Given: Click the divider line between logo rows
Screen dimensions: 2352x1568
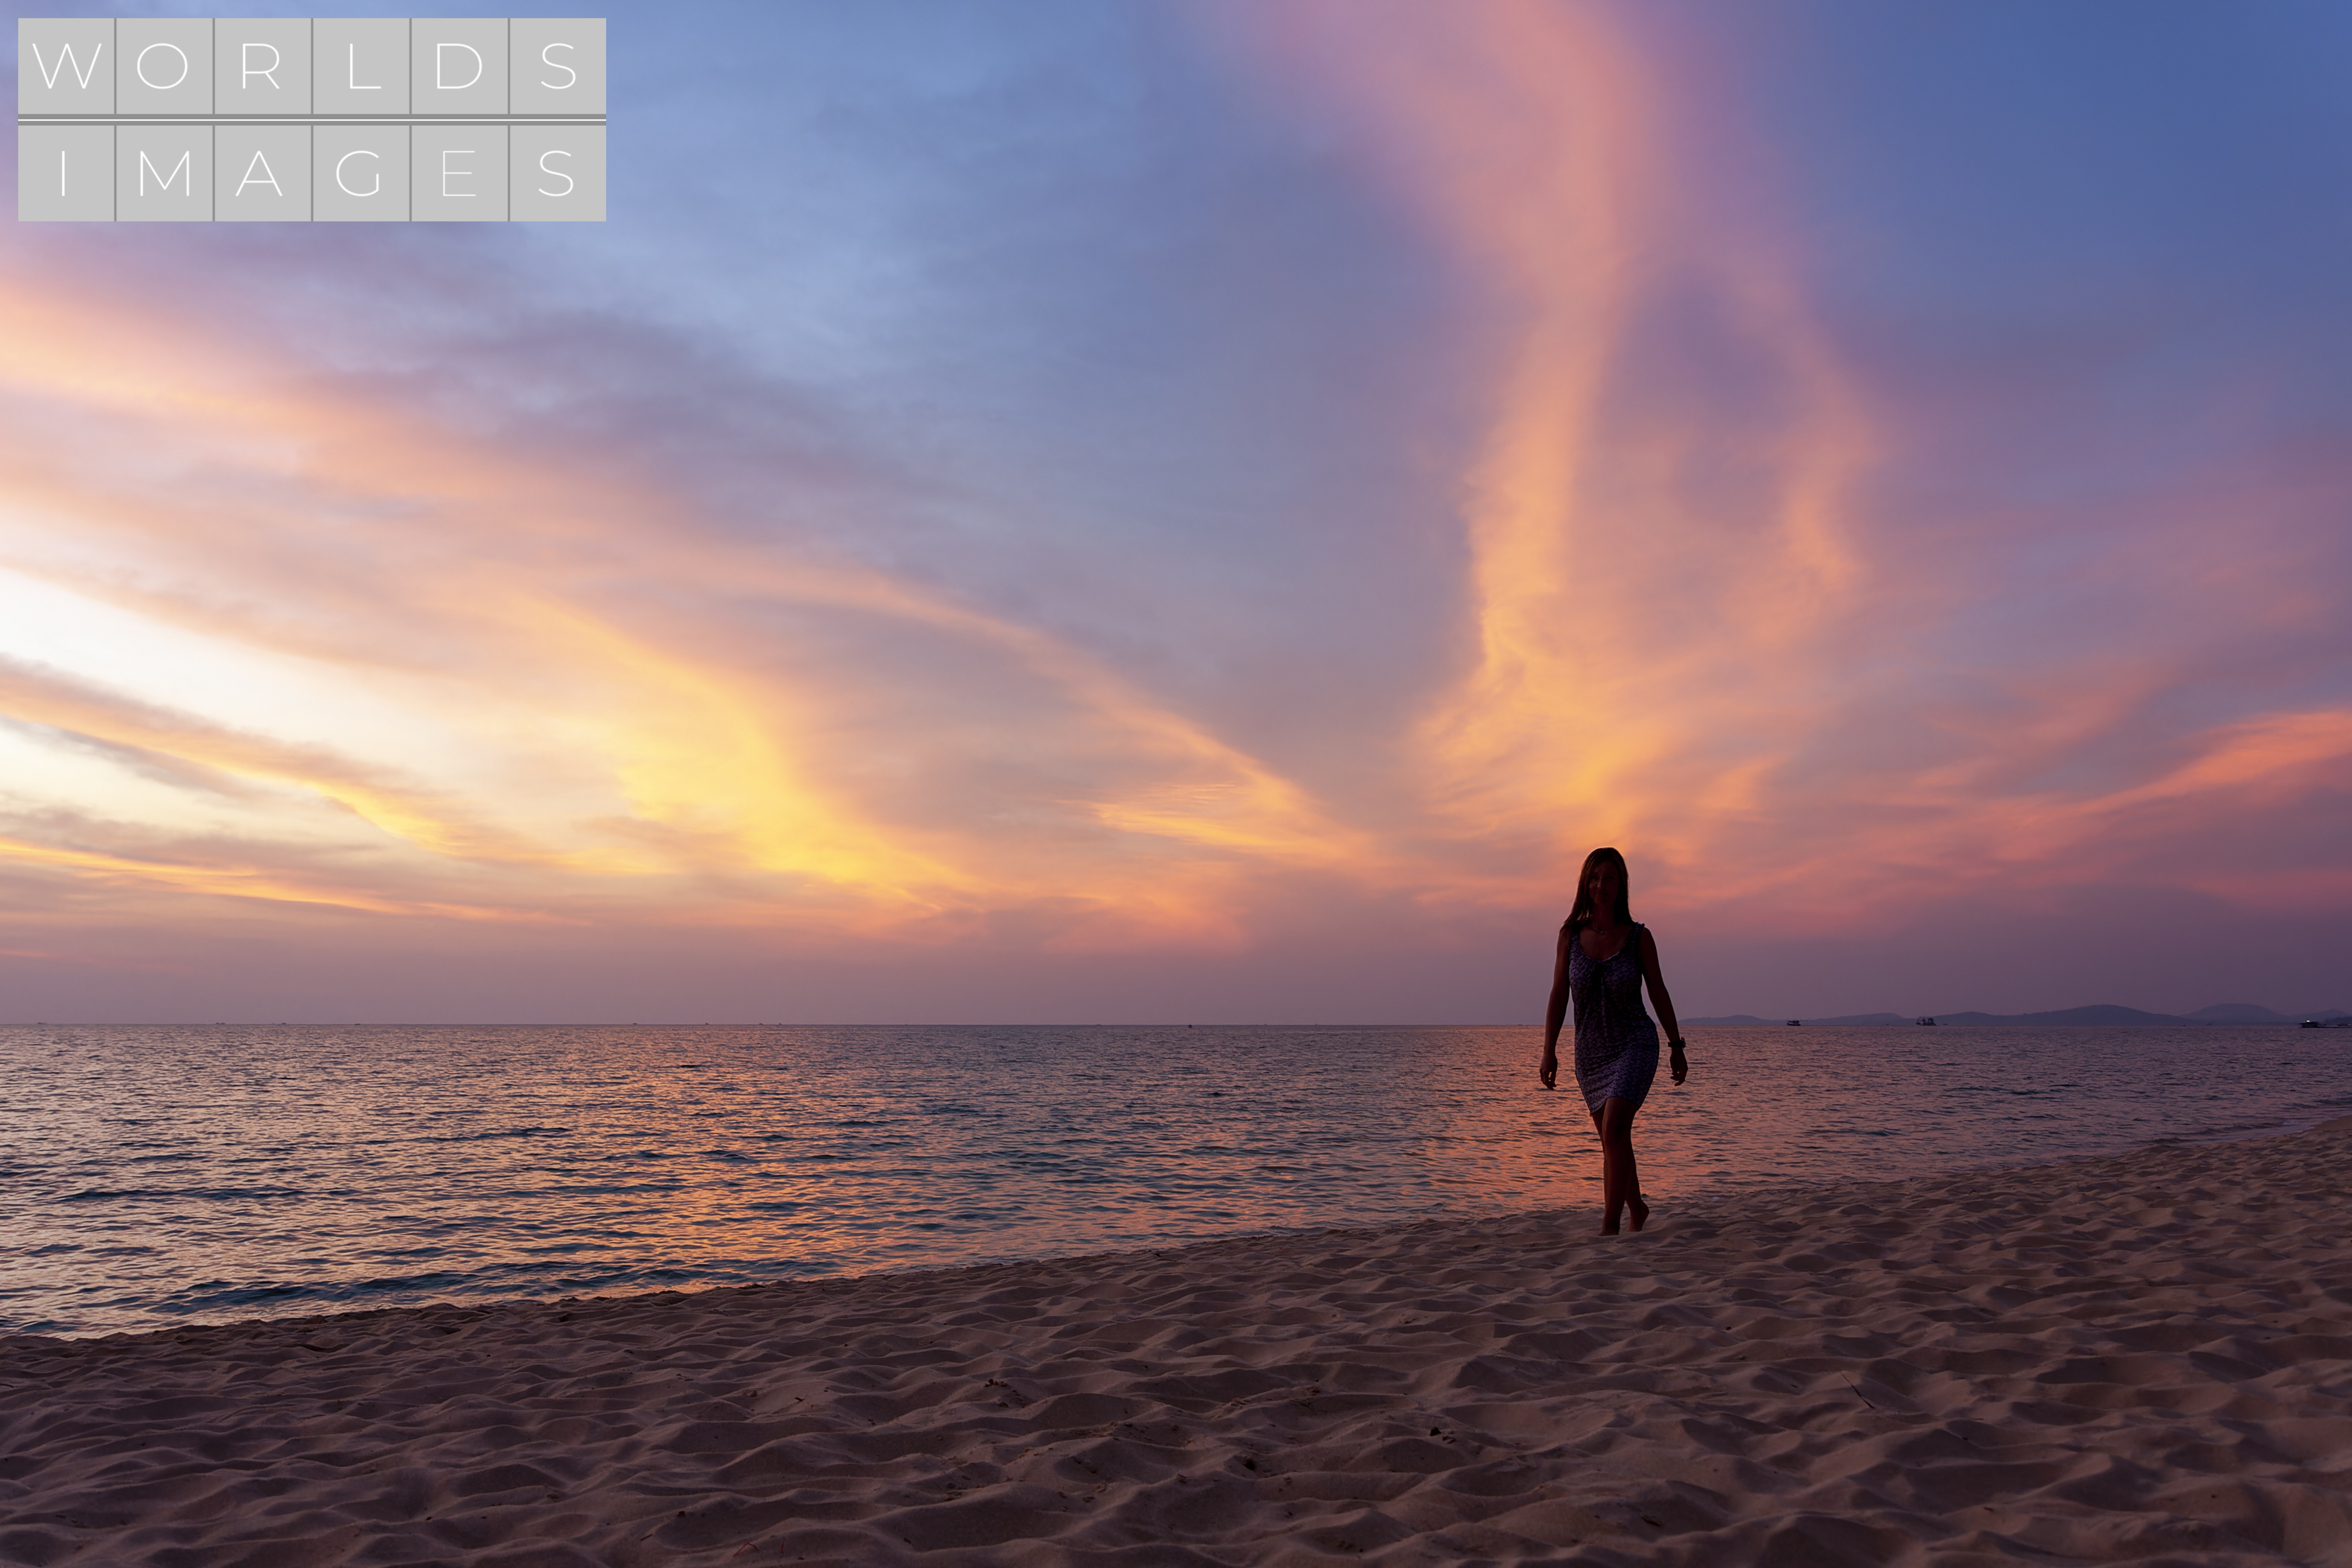Looking at the screenshot, I should point(311,119).
